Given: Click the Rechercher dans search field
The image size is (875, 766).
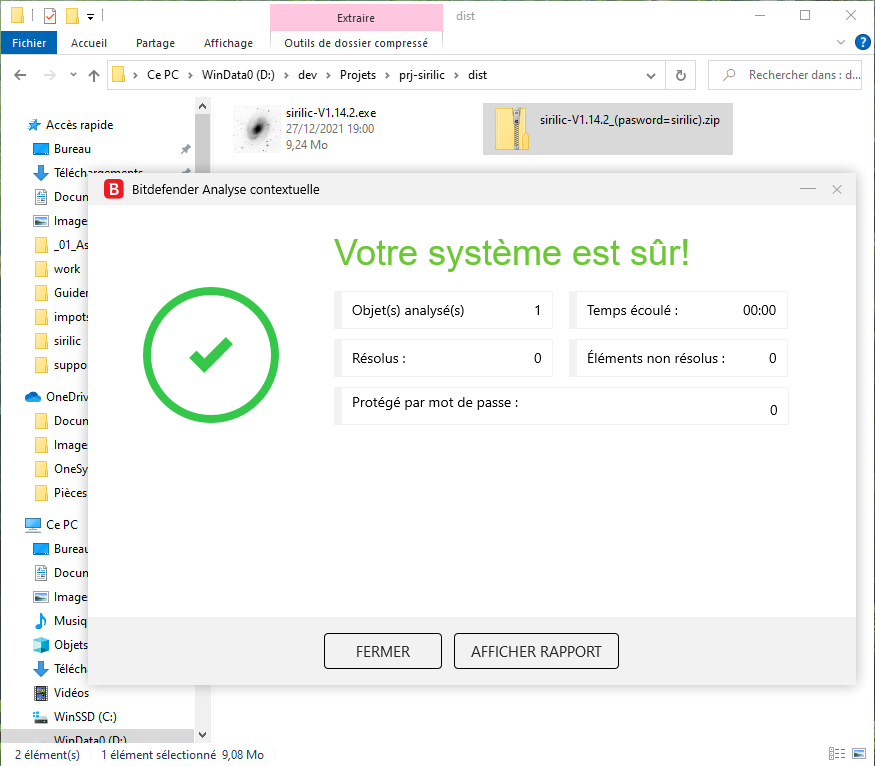Looking at the screenshot, I should click(785, 75).
